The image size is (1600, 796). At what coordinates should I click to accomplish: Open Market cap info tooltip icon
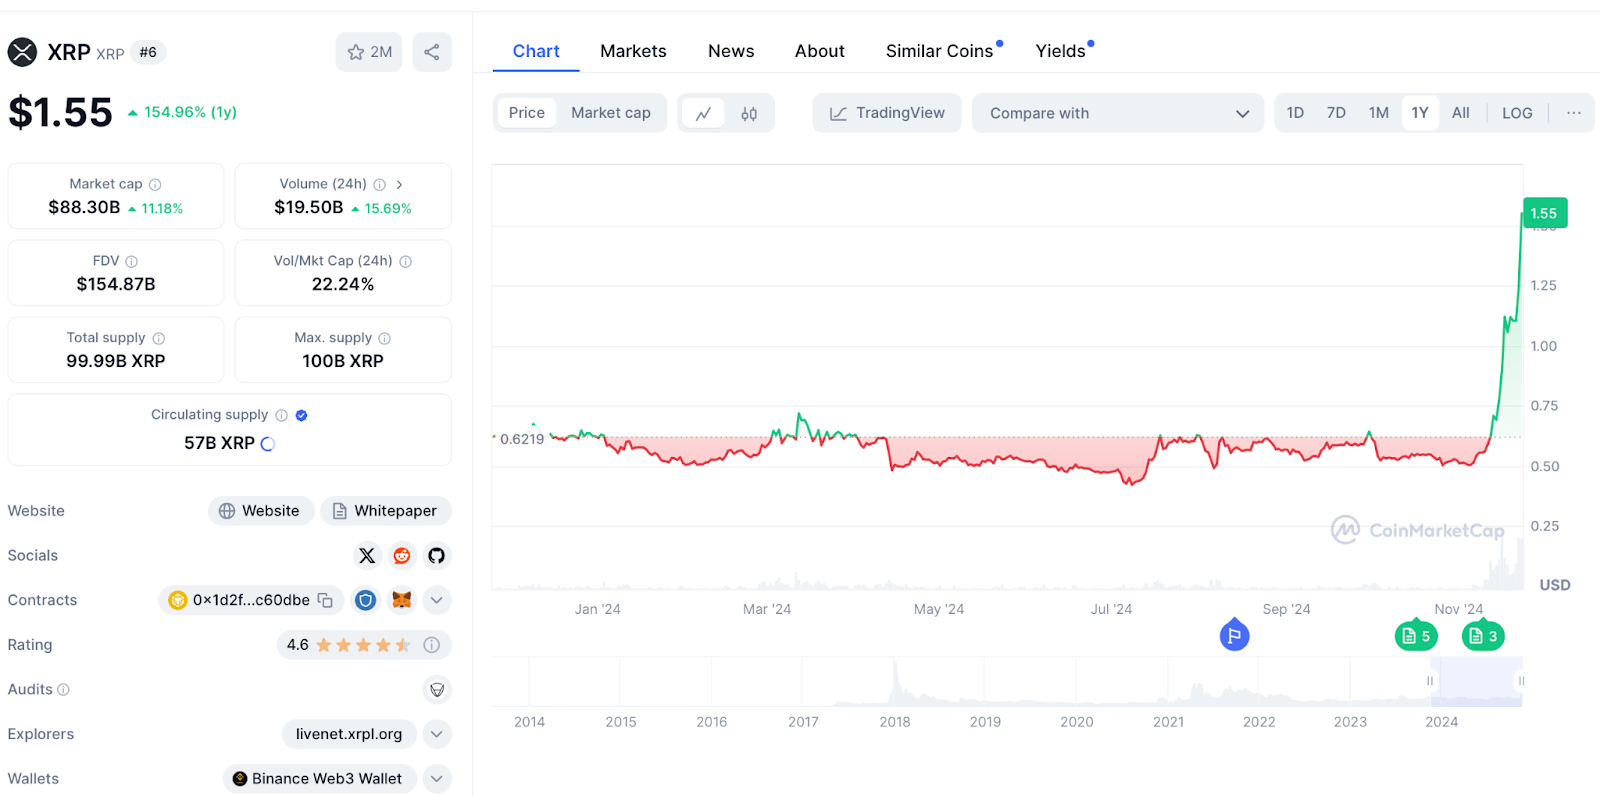155,185
